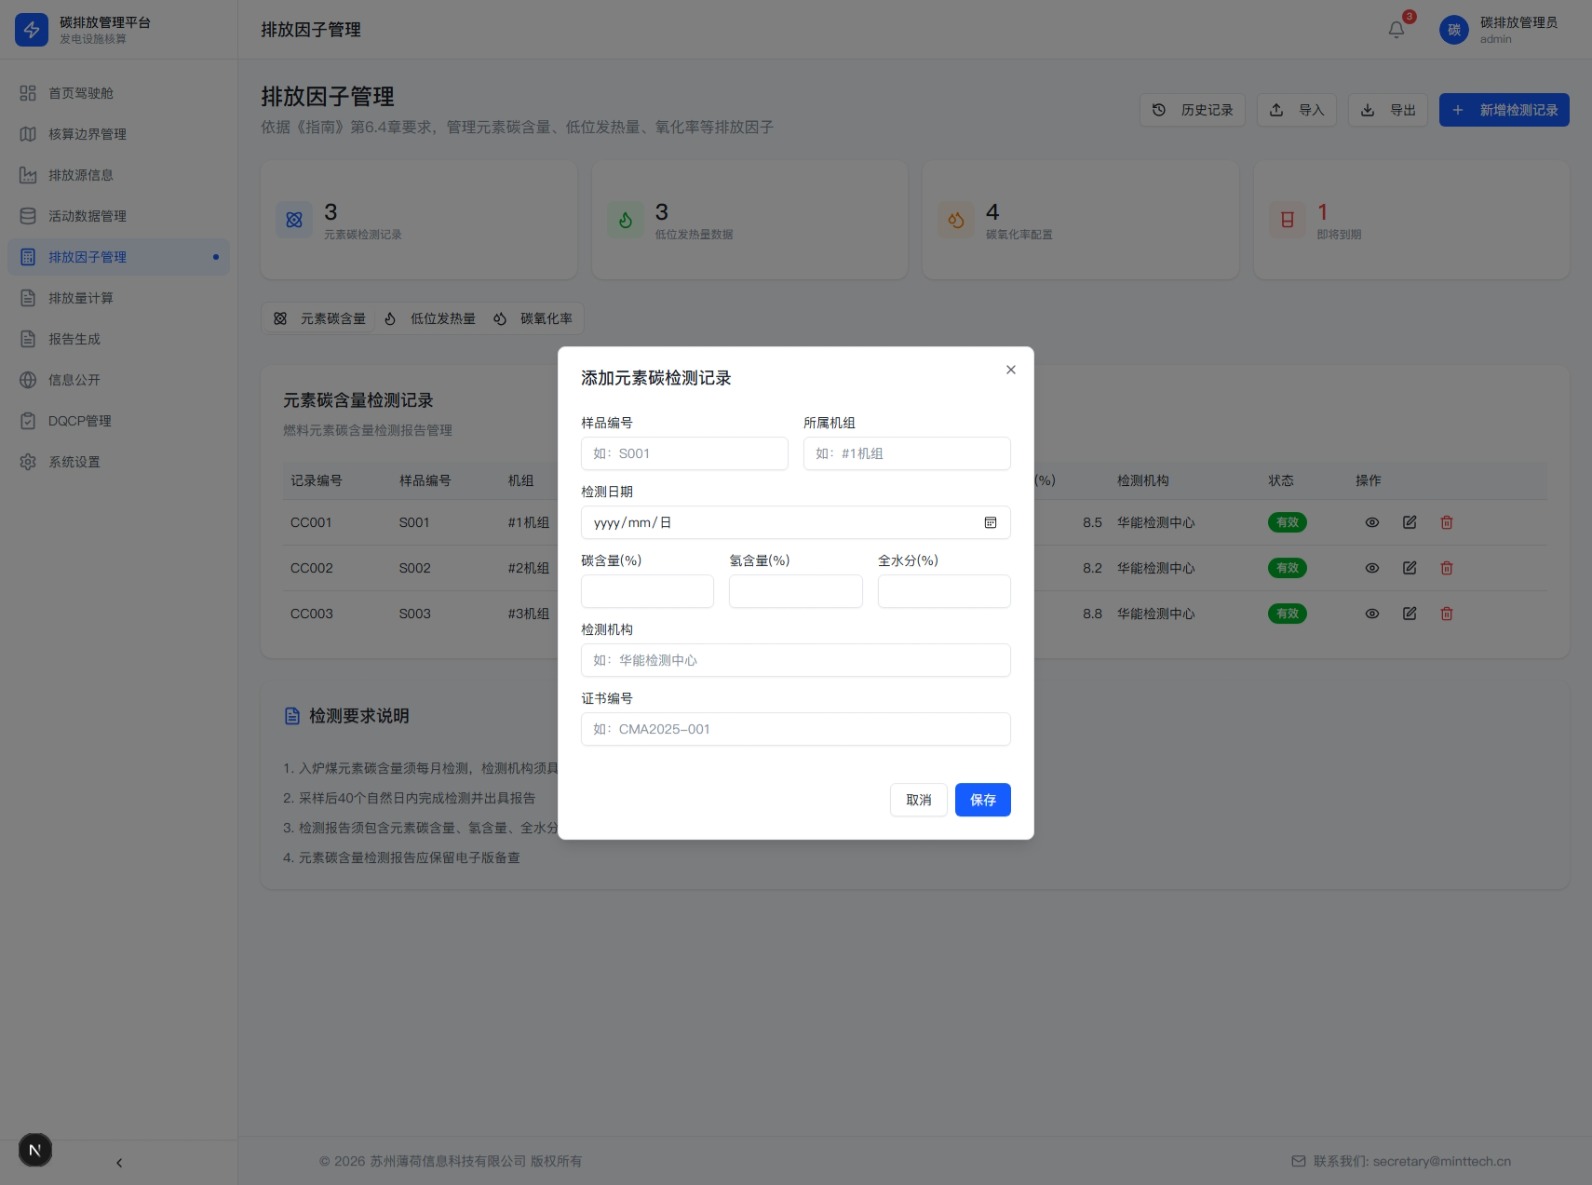Click the 记录编号 column header
This screenshot has width=1592, height=1185.
coord(316,481)
